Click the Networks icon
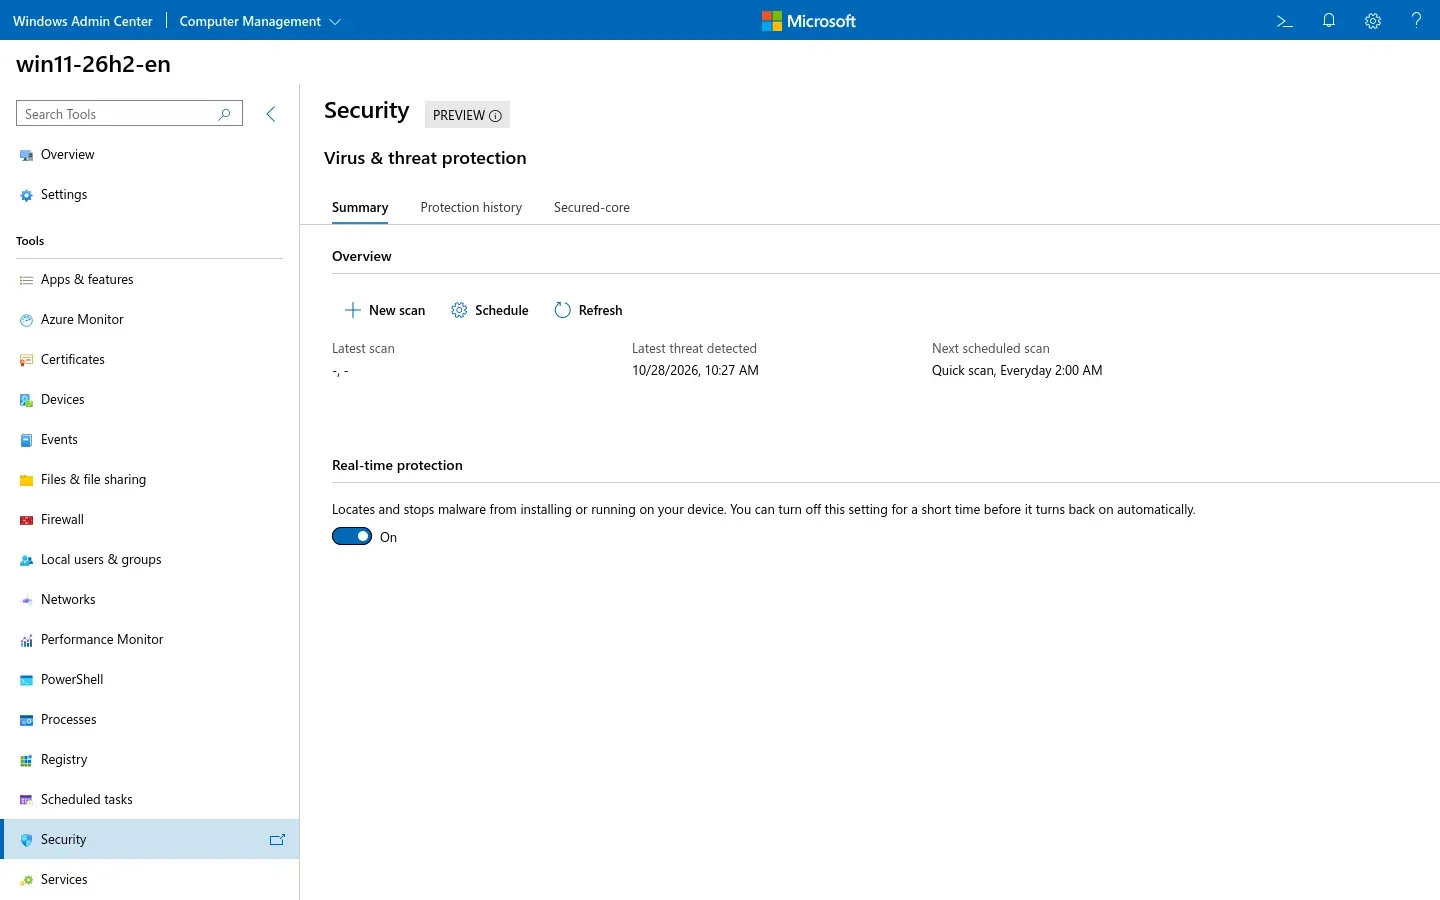 27,600
